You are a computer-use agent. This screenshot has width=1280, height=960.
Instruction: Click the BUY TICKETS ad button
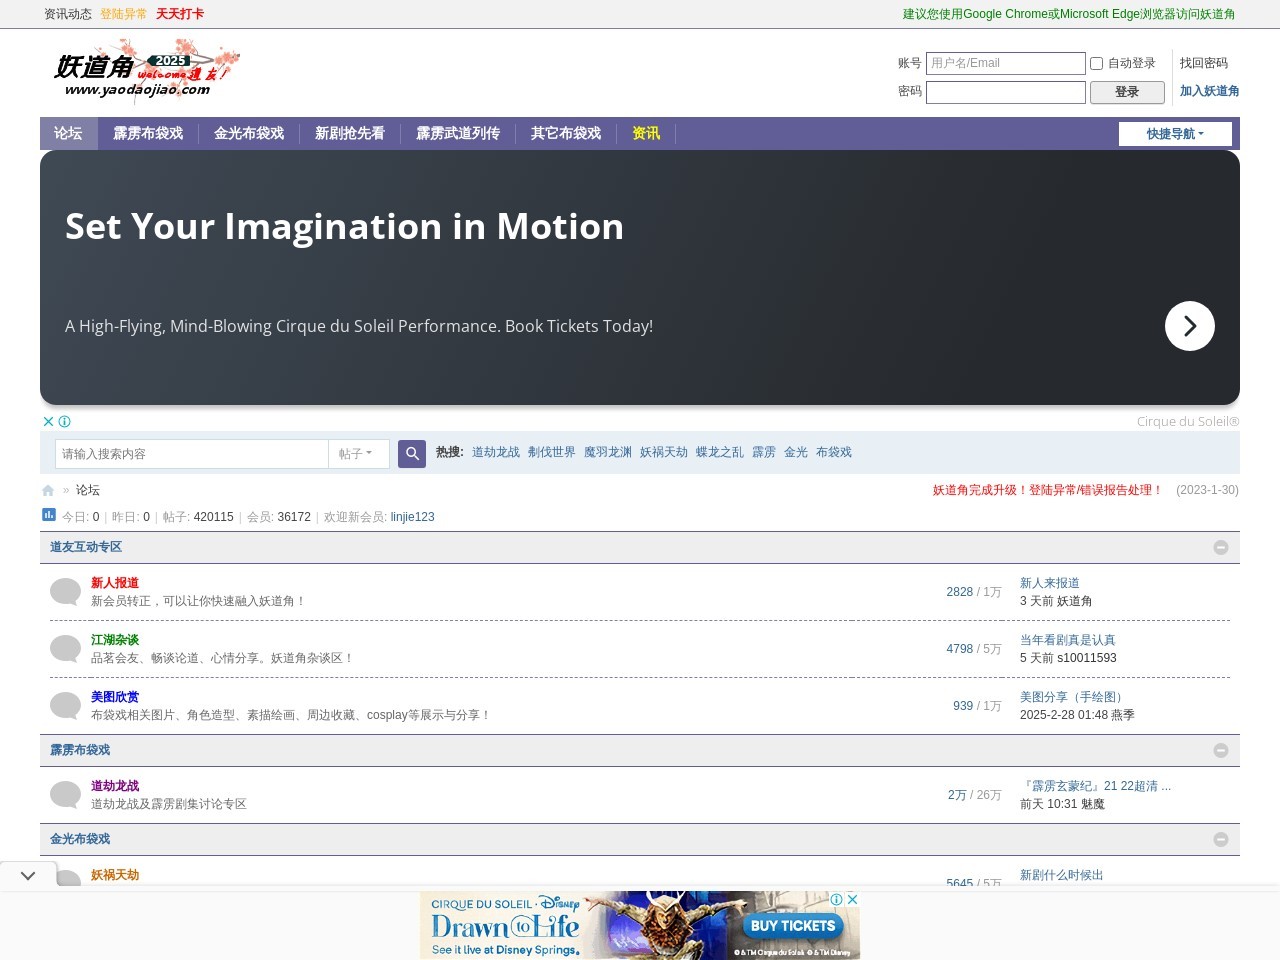(793, 926)
